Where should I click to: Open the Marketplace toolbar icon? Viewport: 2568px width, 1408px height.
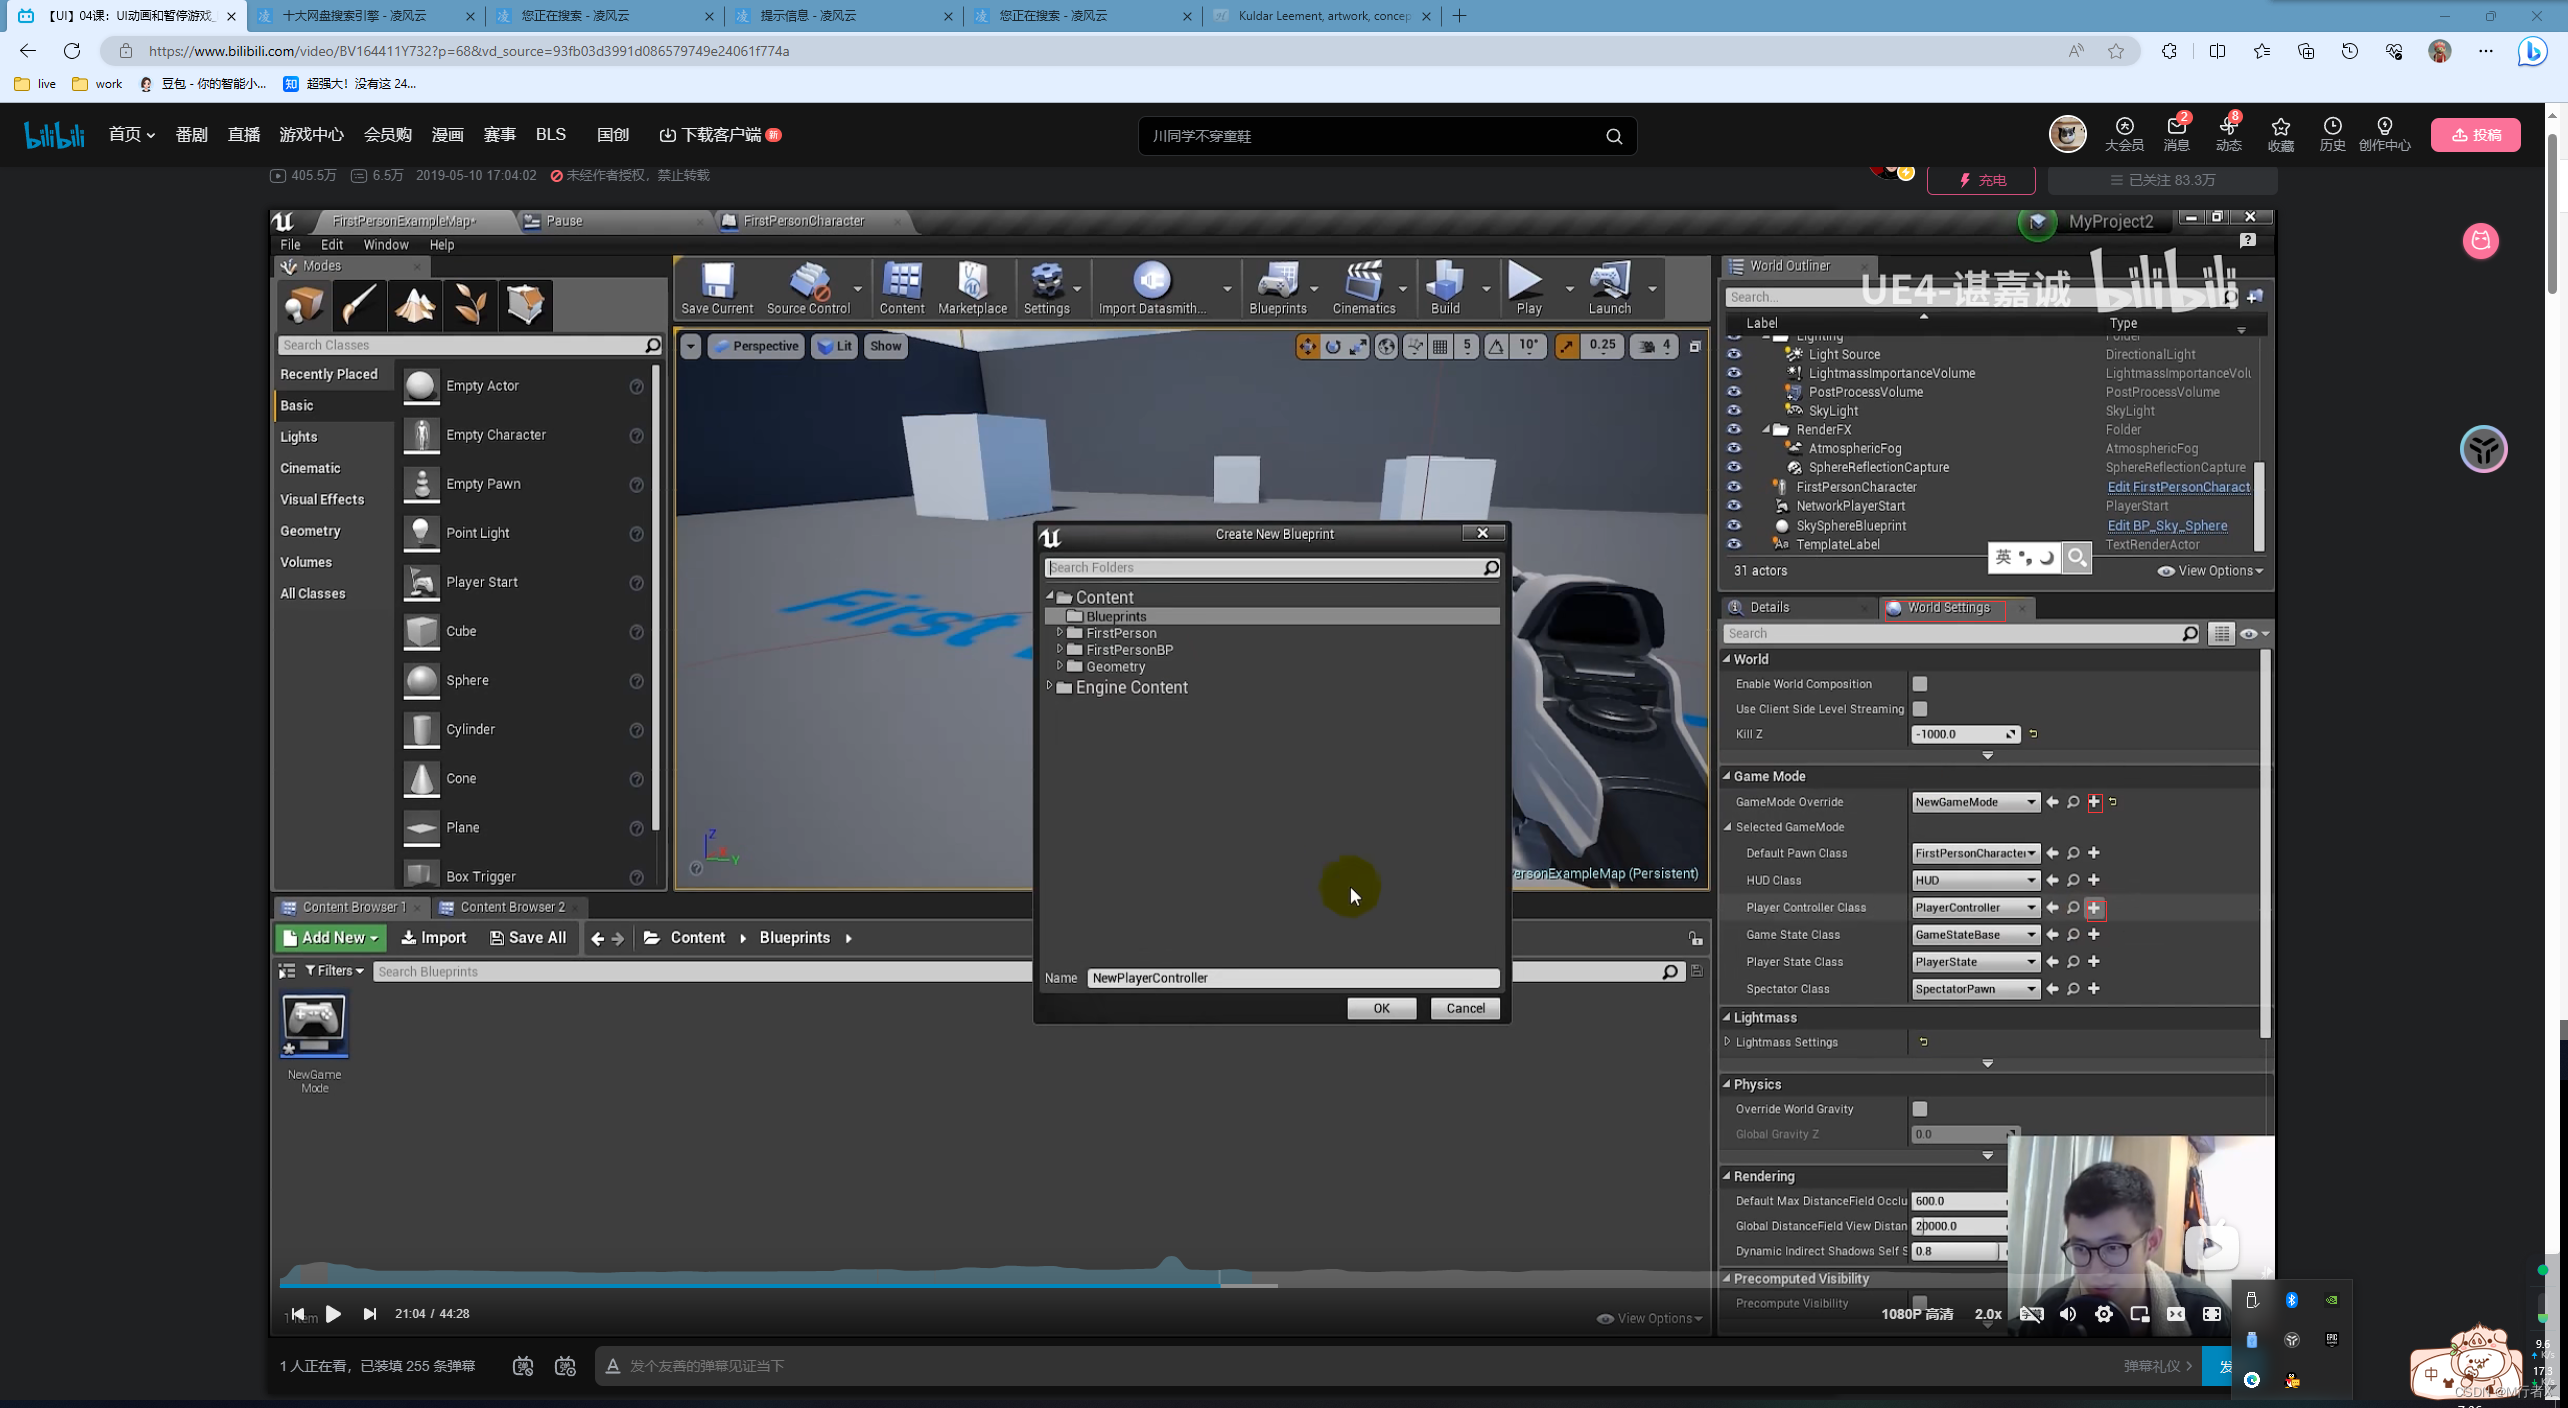point(972,288)
